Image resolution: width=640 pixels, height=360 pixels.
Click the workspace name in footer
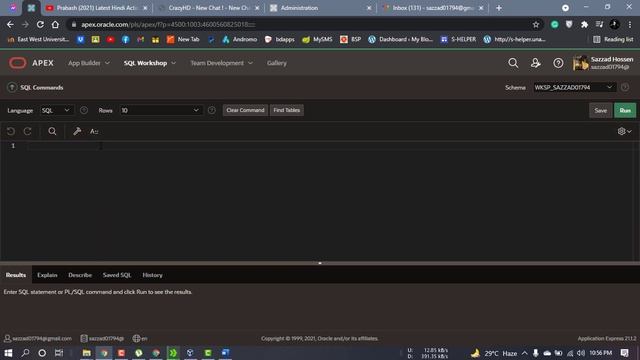(102, 338)
